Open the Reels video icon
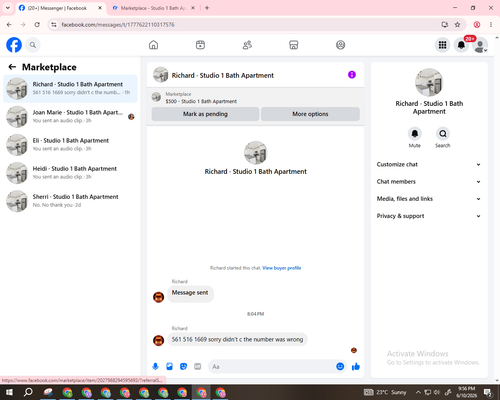This screenshot has width=500, height=400. 200,45
